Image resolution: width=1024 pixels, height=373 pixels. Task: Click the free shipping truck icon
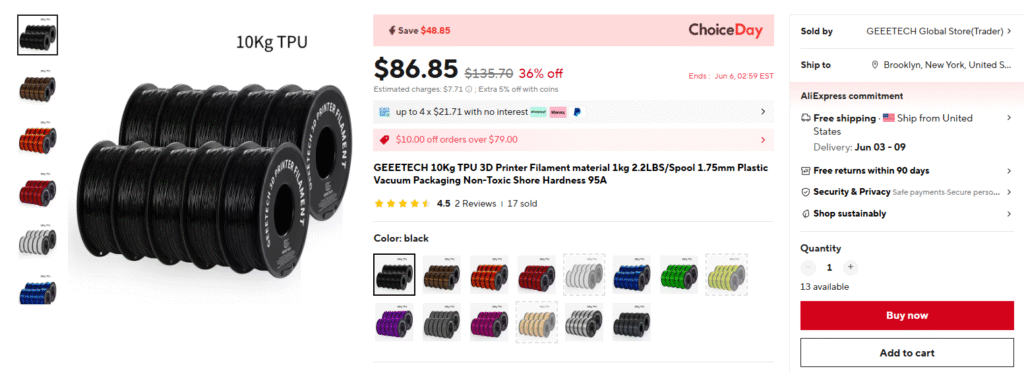click(806, 118)
